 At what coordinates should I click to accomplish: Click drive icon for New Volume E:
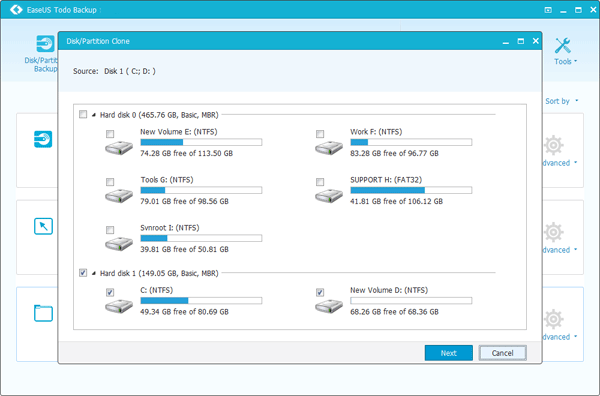pyautogui.click(x=119, y=148)
